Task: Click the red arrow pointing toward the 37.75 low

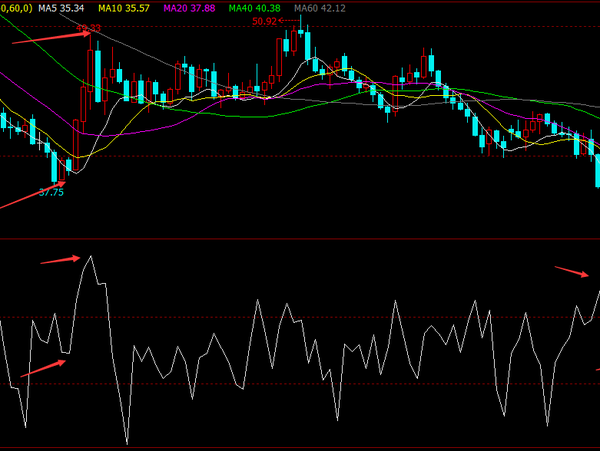Action: point(25,198)
